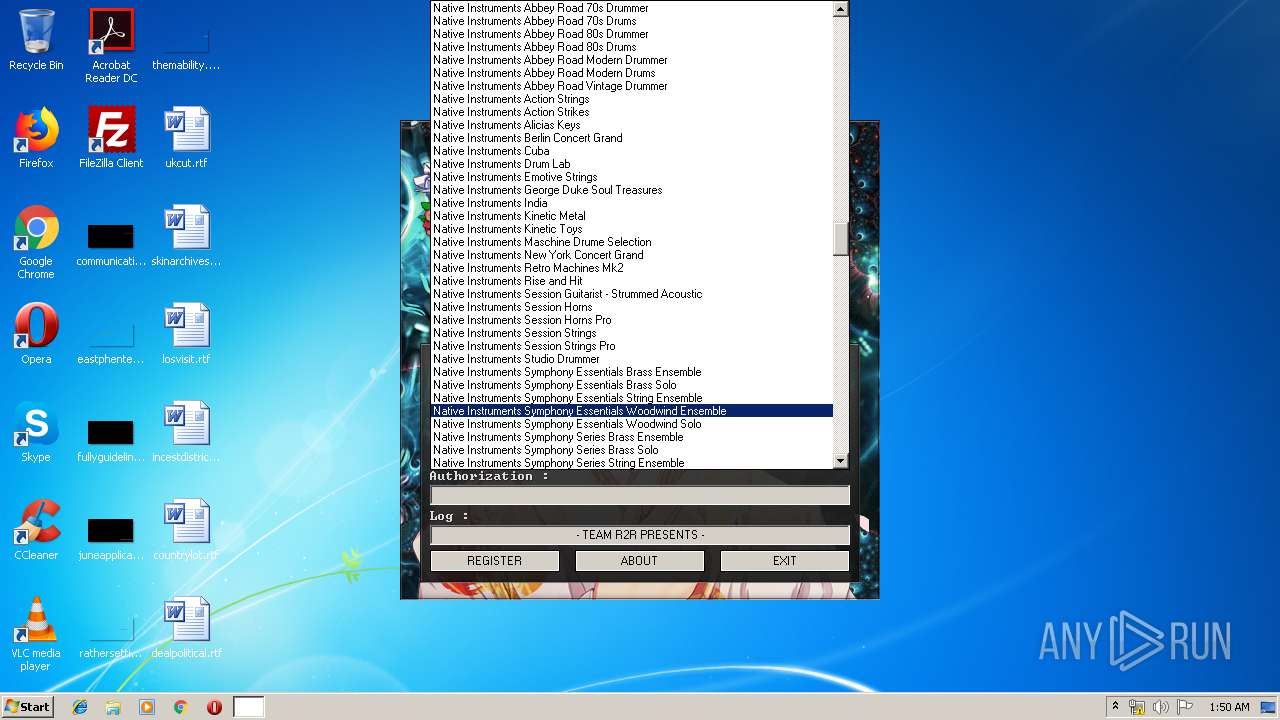The width and height of the screenshot is (1280, 720).
Task: Open FileZilla Client shortcut
Action: click(111, 138)
